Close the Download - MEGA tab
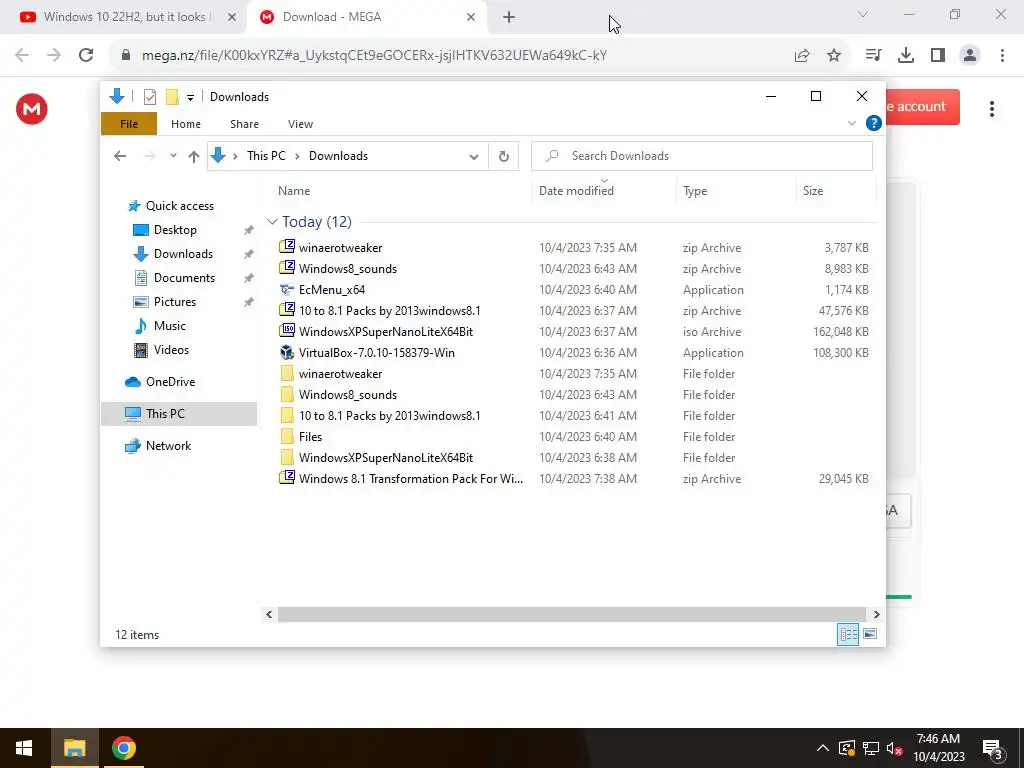The image size is (1024, 768). (x=471, y=17)
